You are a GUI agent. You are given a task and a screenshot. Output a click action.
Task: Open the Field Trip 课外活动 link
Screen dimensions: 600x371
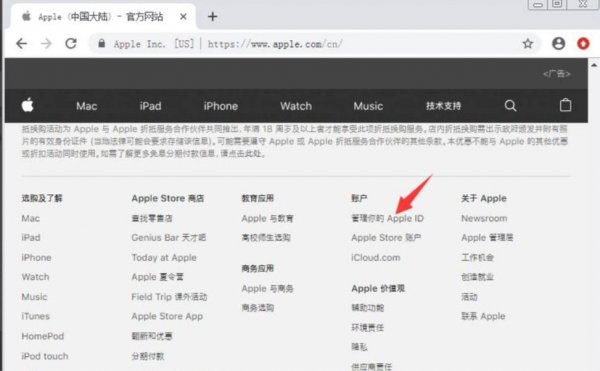169,297
